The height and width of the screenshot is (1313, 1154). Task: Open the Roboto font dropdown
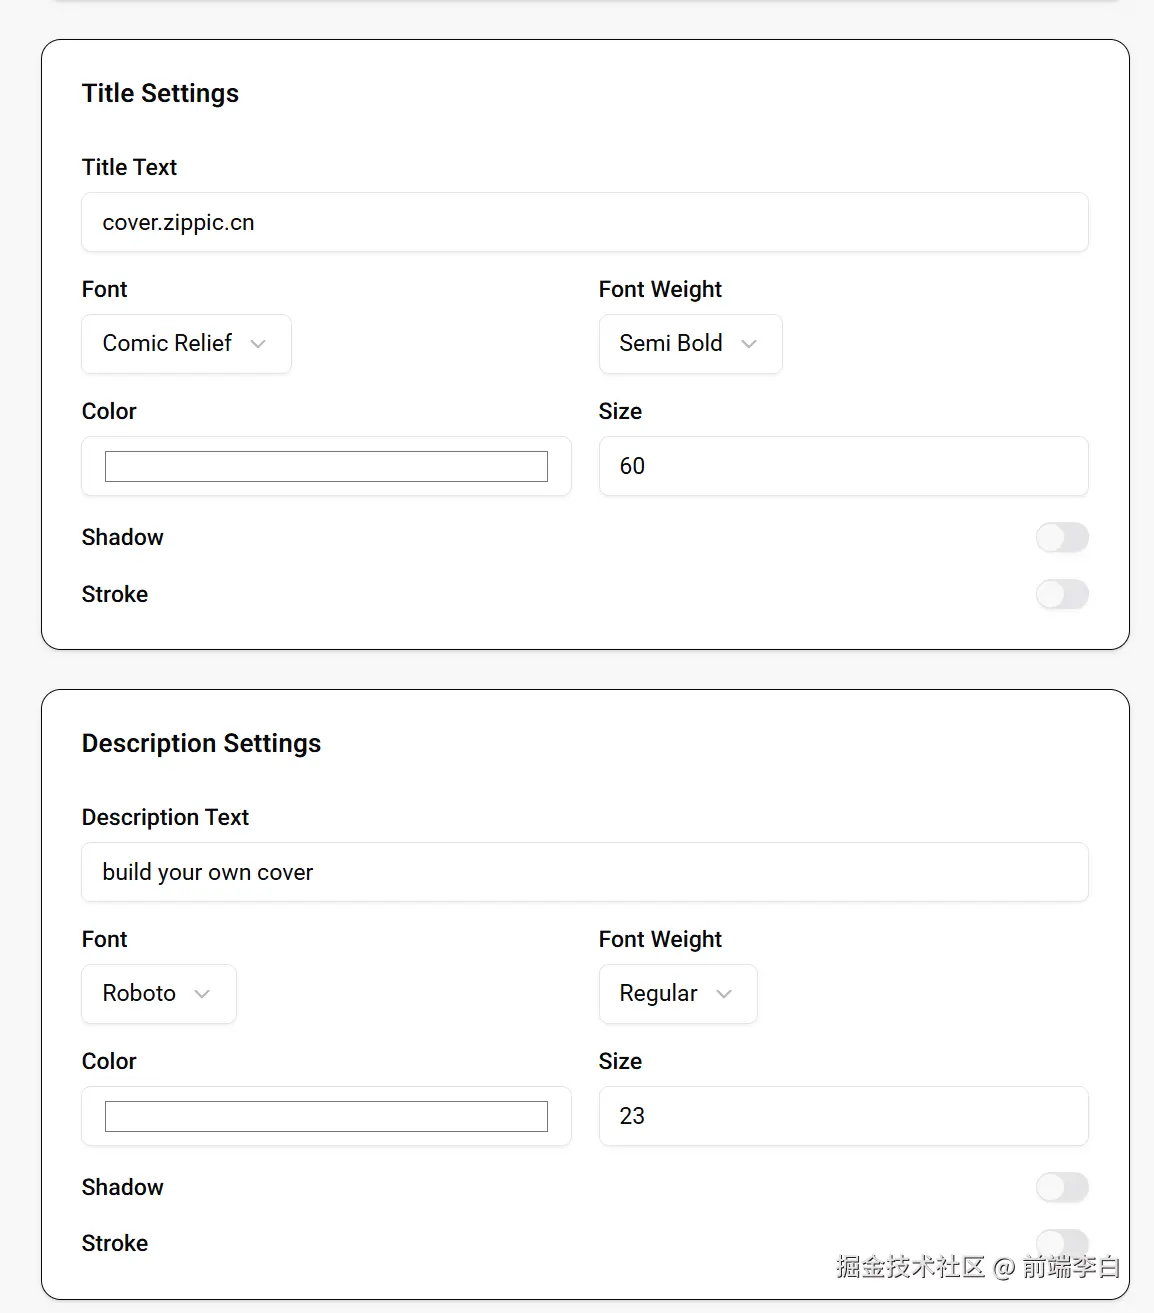(158, 994)
